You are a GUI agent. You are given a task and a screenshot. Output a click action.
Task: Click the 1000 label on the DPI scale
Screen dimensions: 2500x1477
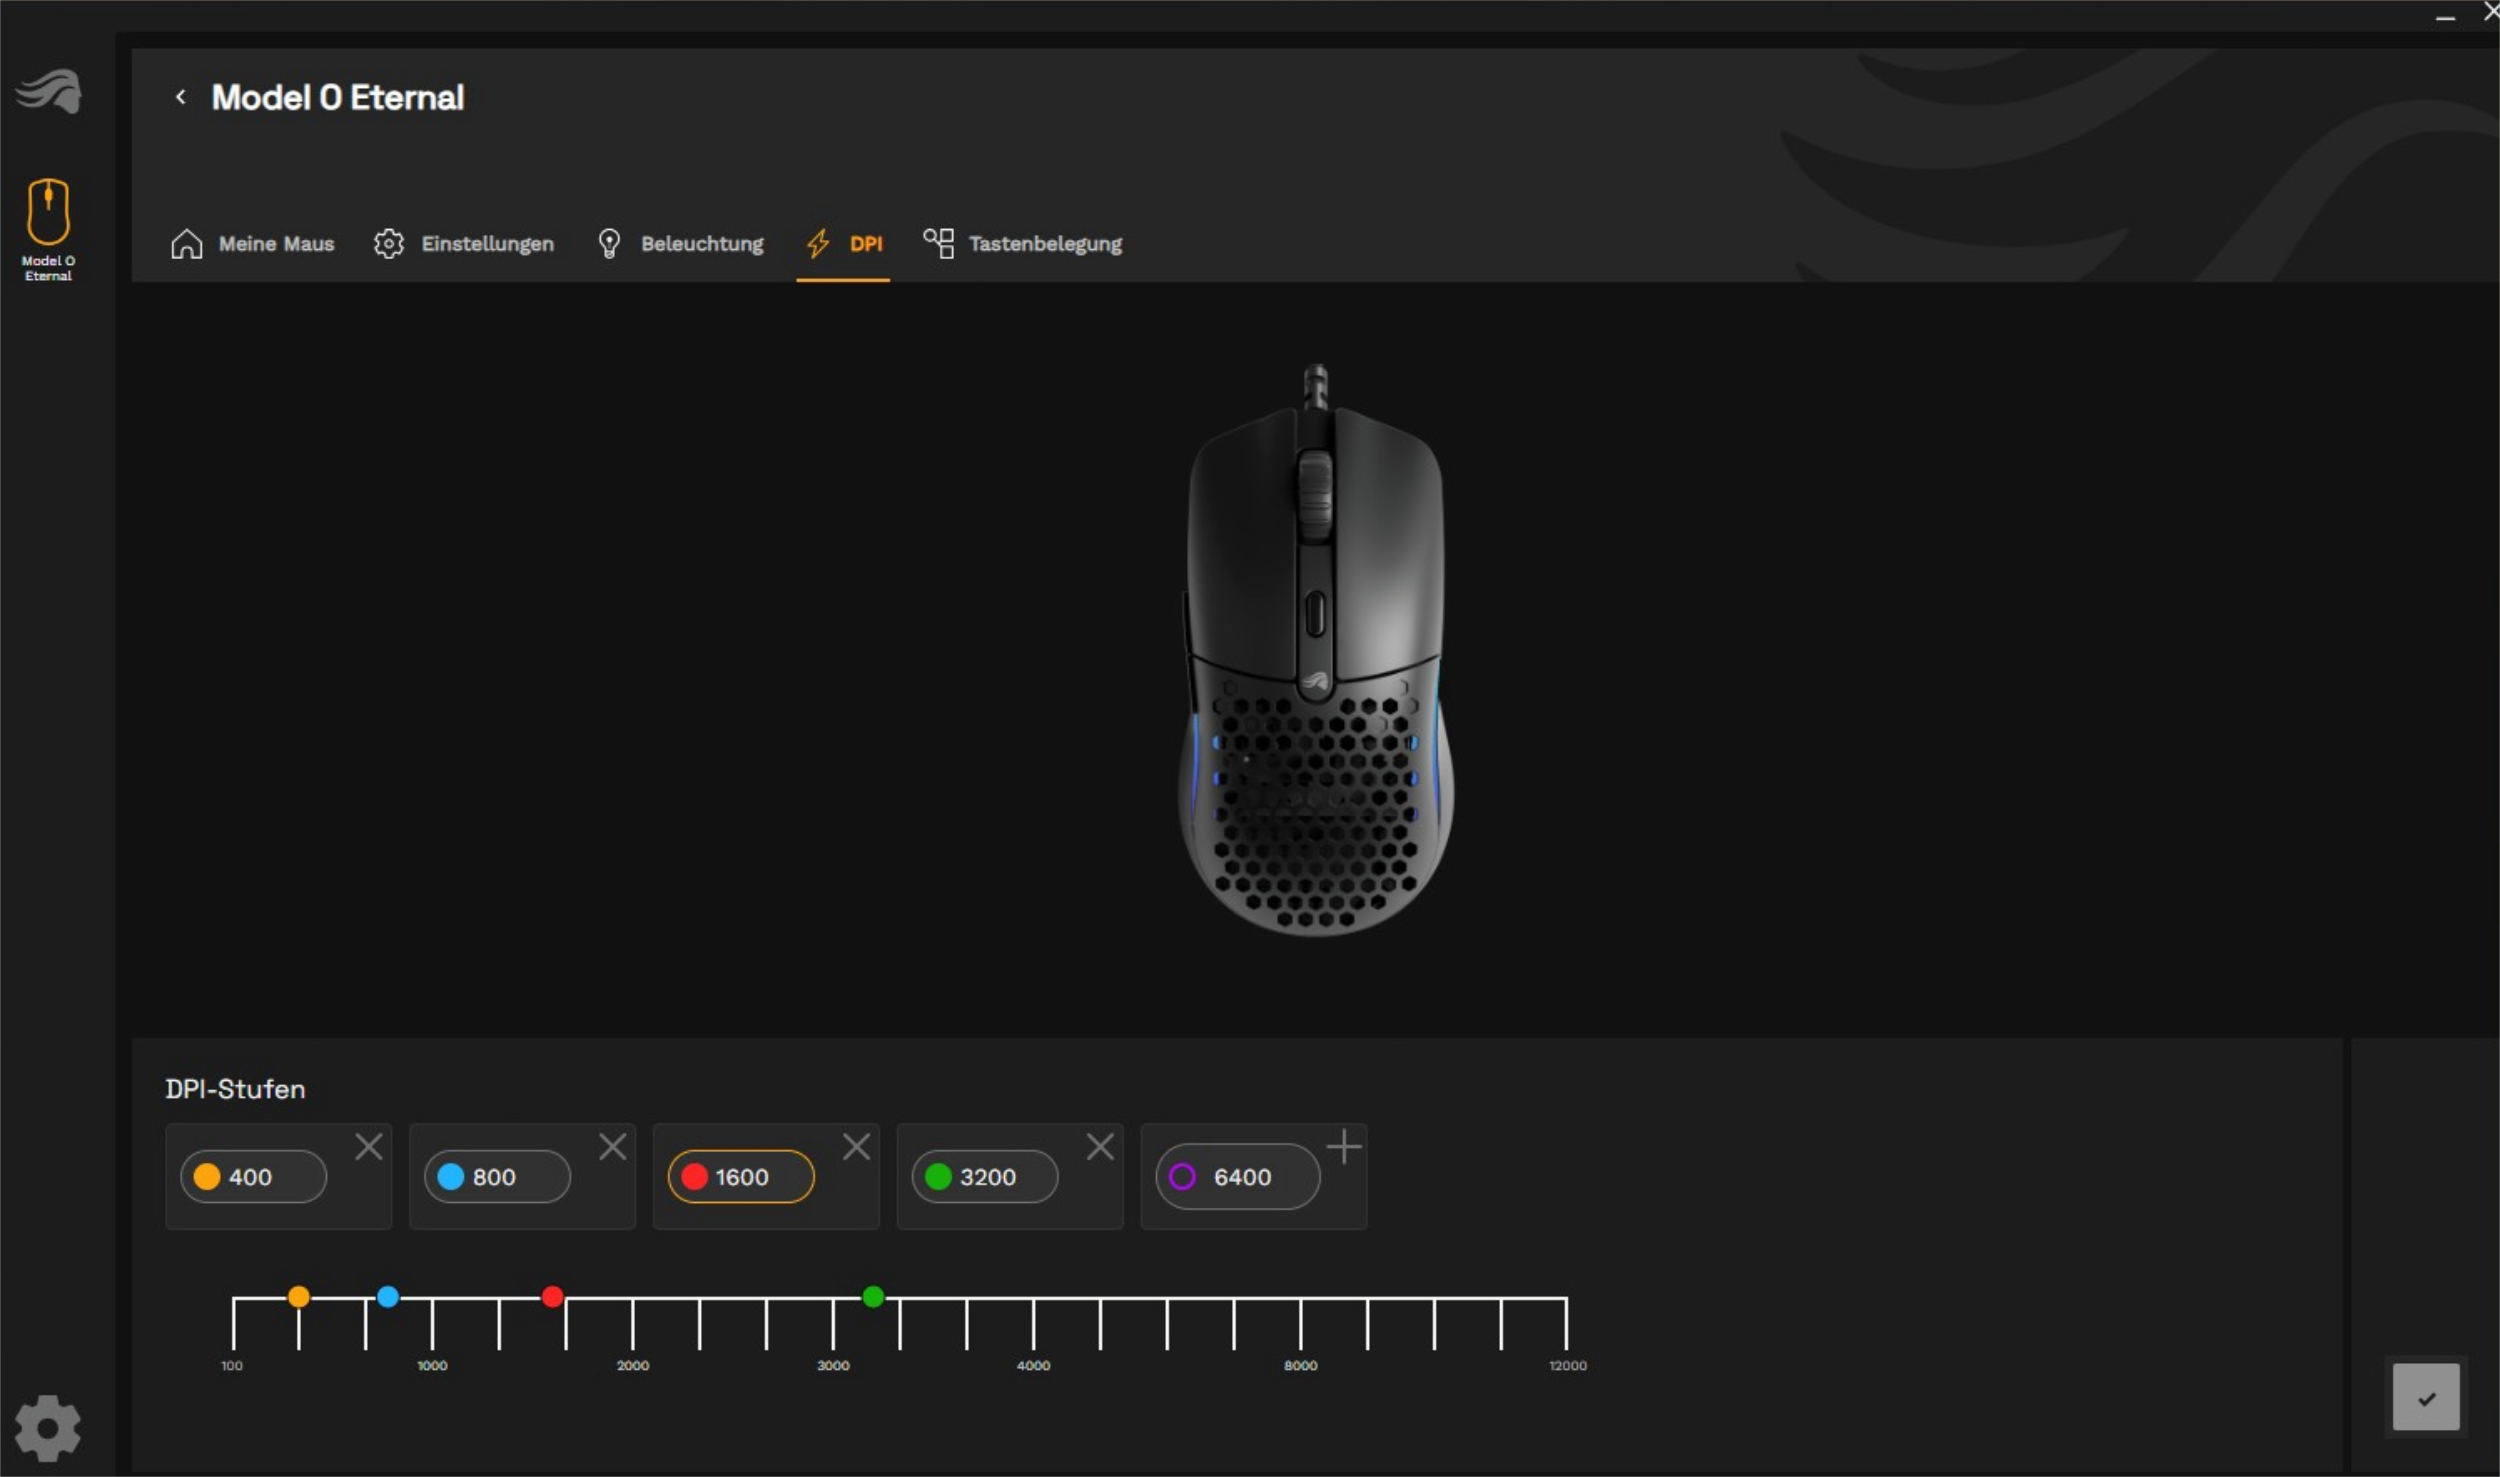pyautogui.click(x=432, y=1366)
